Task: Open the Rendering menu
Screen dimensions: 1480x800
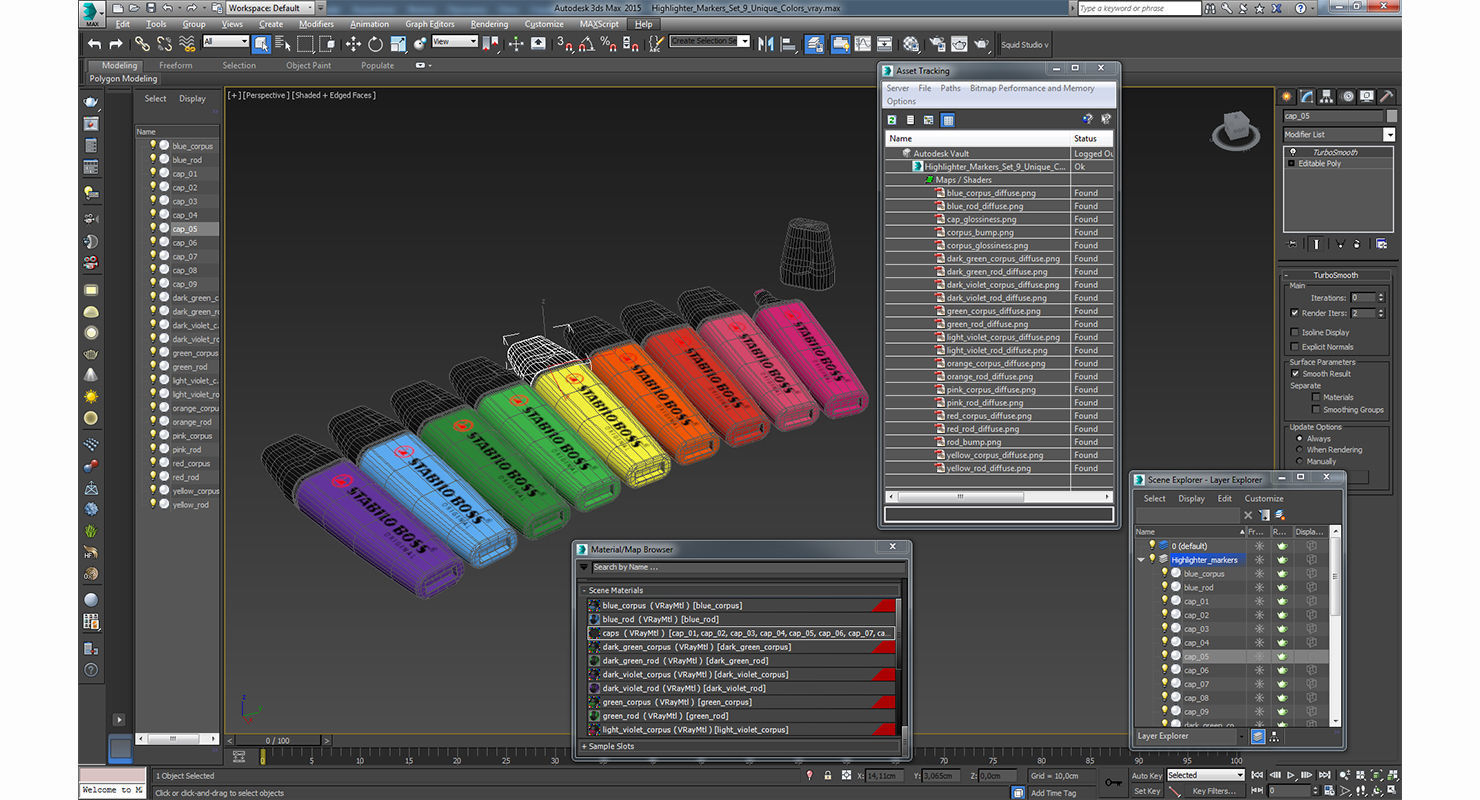Action: pos(489,24)
